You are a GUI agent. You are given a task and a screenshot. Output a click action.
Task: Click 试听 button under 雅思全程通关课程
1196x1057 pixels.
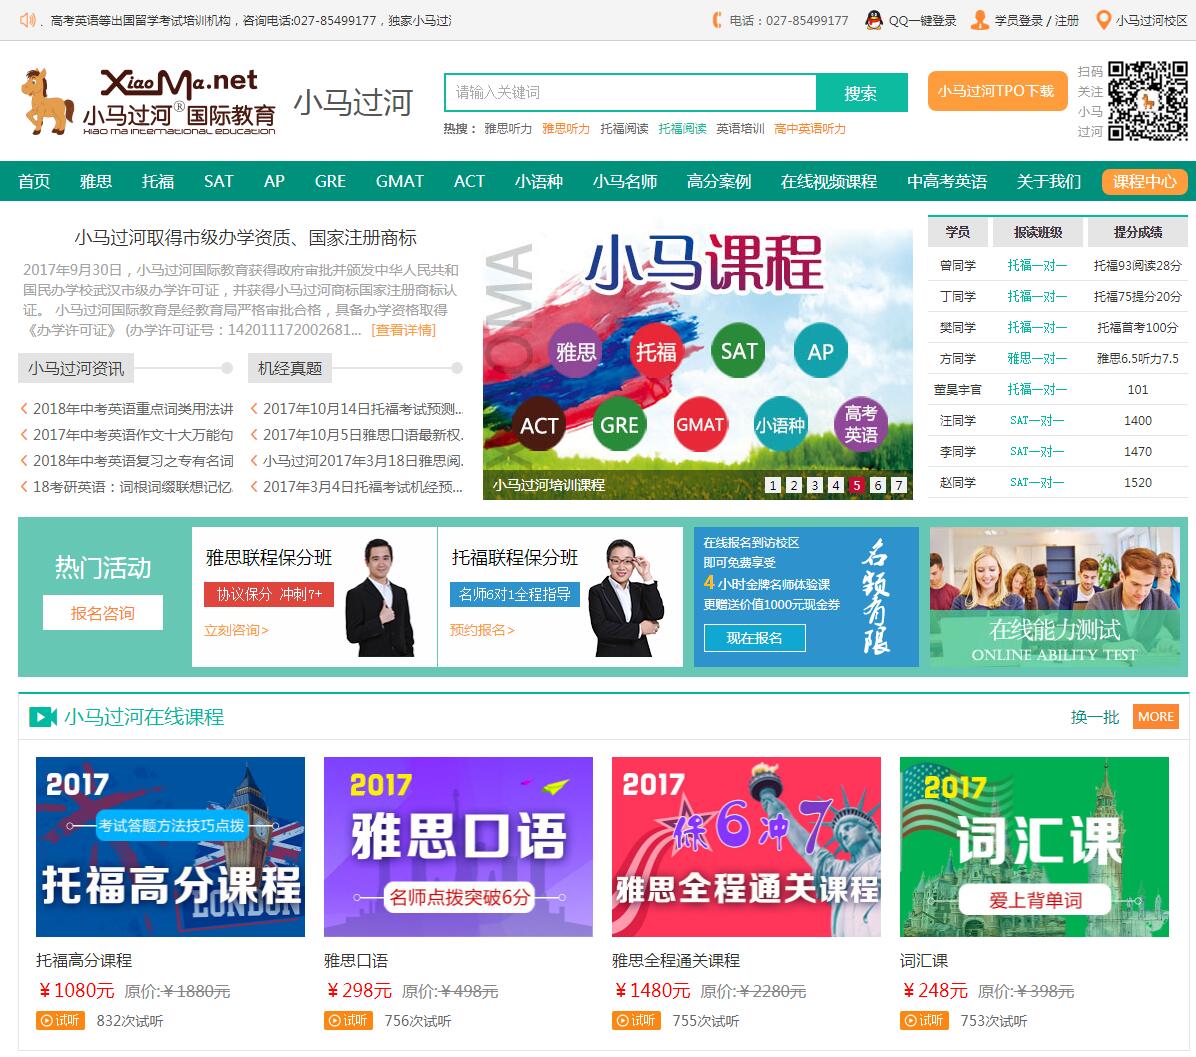tap(636, 1020)
